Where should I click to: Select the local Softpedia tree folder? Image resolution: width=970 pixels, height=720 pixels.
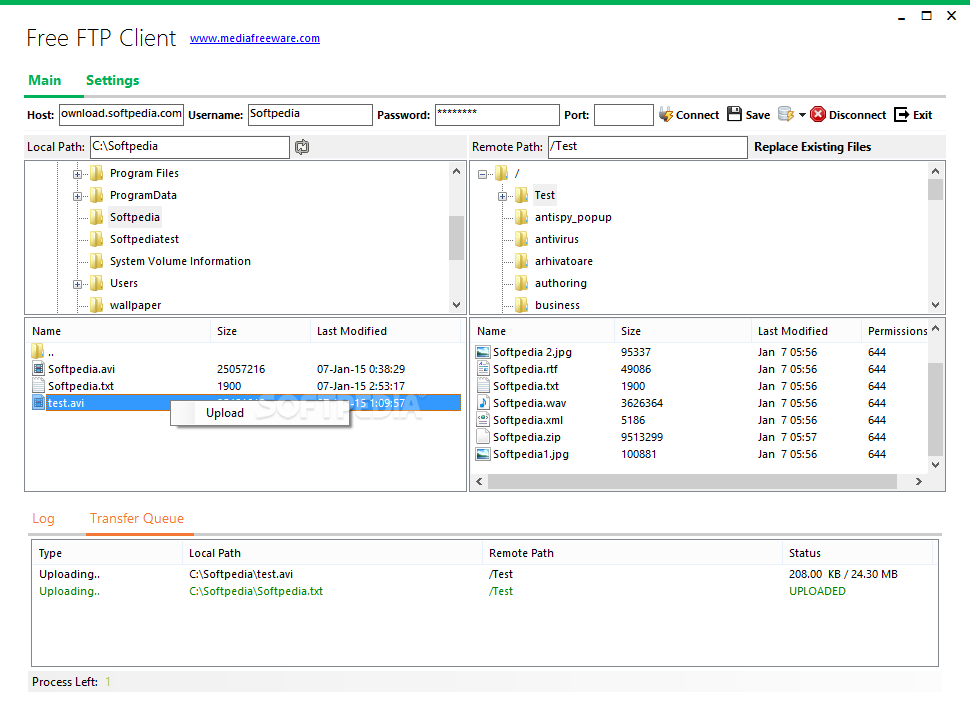point(135,217)
